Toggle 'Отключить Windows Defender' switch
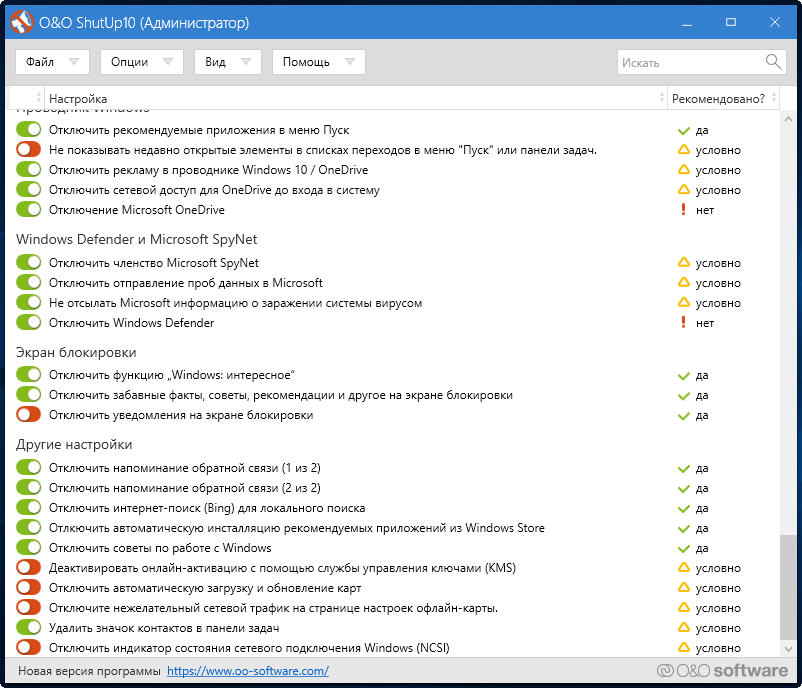Image resolution: width=802 pixels, height=688 pixels. [28, 322]
